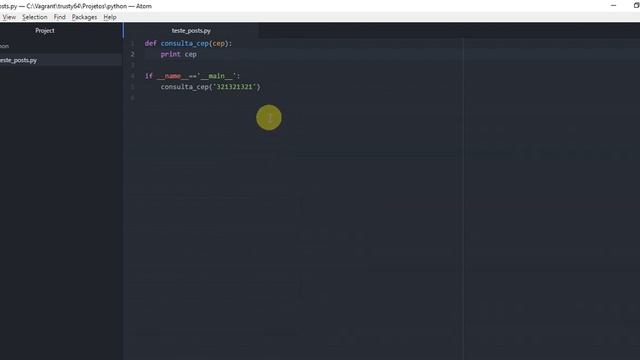Restore down the Atom window
The image size is (640, 360).
[x=636, y=5]
